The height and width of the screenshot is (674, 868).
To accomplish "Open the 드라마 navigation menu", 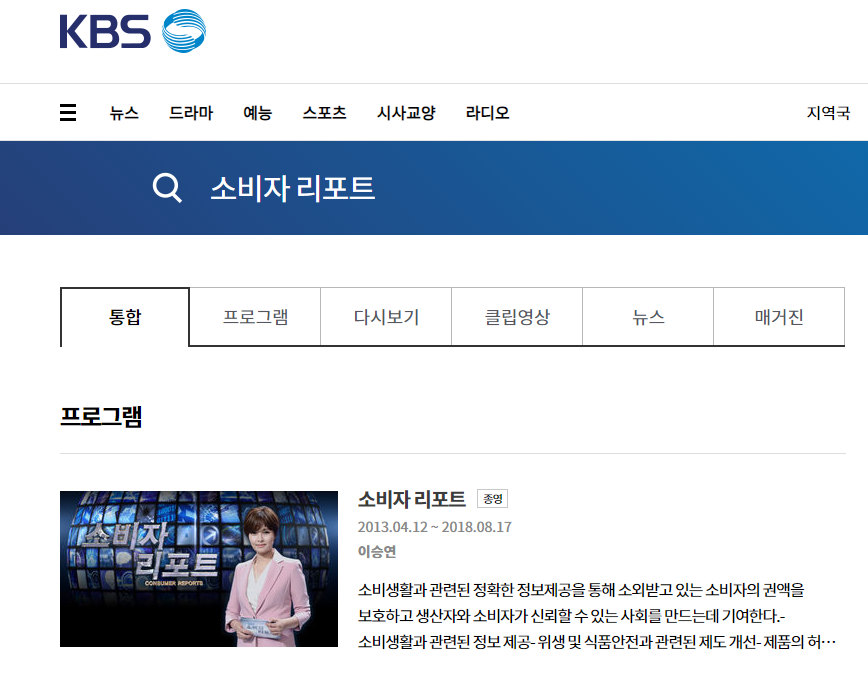I will [x=191, y=112].
